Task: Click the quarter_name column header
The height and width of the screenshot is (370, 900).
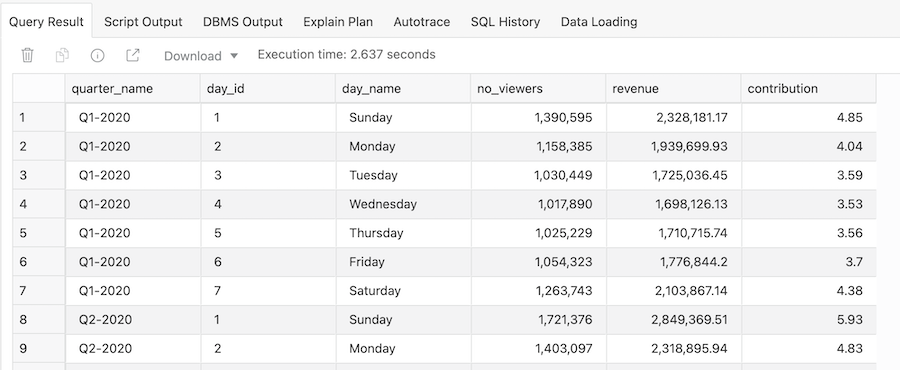Action: click(133, 89)
